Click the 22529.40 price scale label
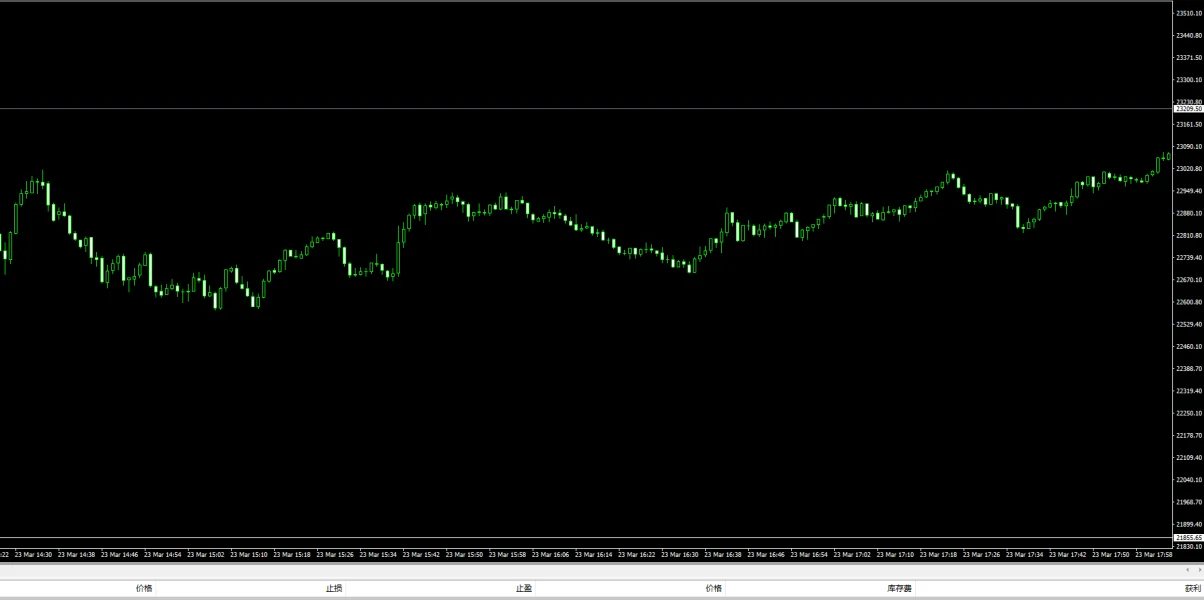Viewport: 1204px width, 600px height. click(x=1189, y=324)
